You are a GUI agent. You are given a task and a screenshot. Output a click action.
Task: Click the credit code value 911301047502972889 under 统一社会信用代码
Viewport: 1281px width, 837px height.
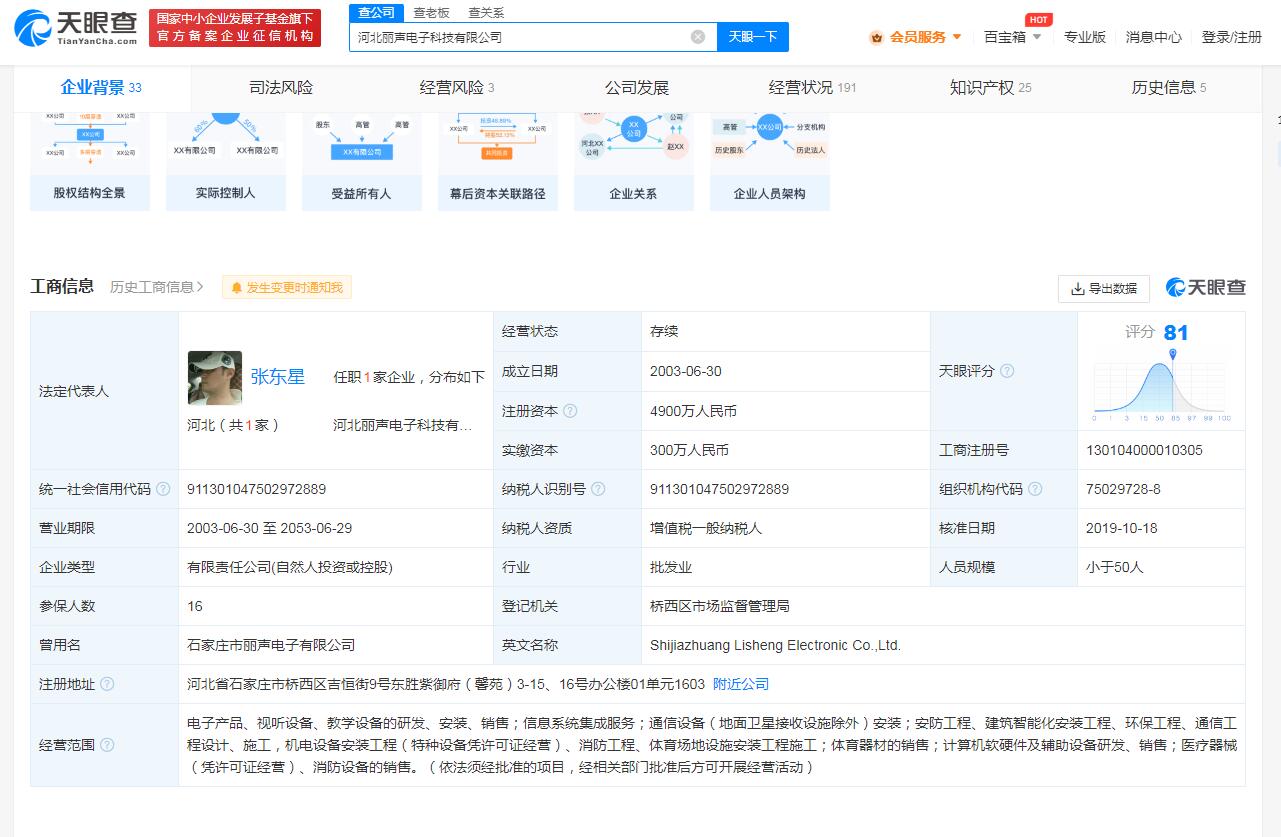click(256, 489)
